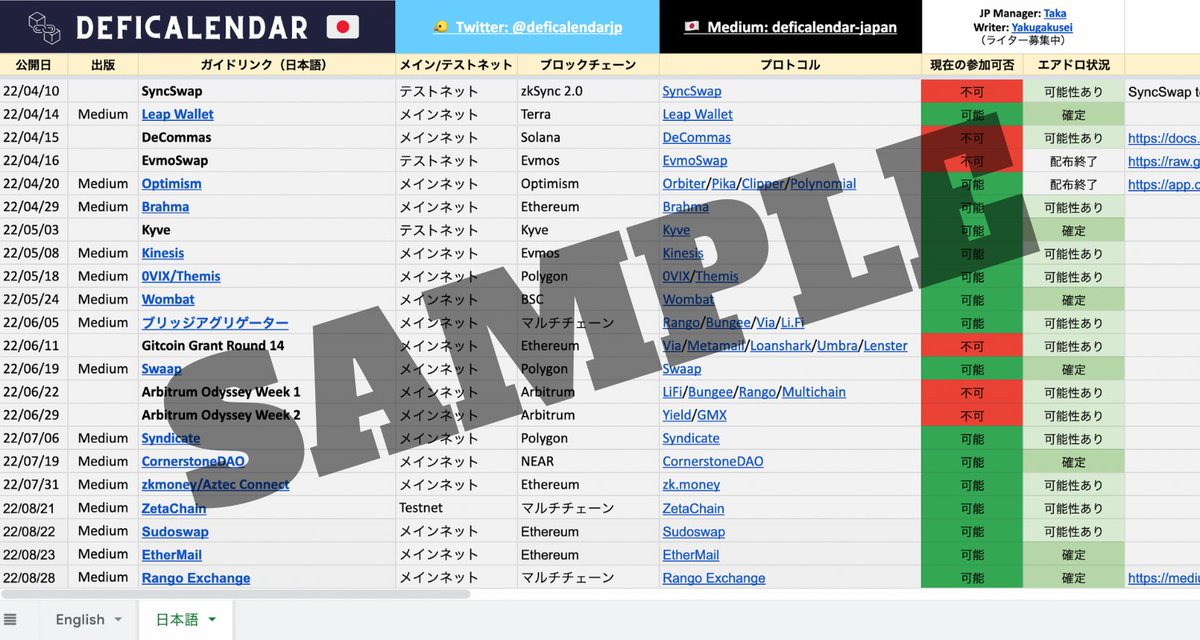Select the 出版 column header

pos(103,65)
